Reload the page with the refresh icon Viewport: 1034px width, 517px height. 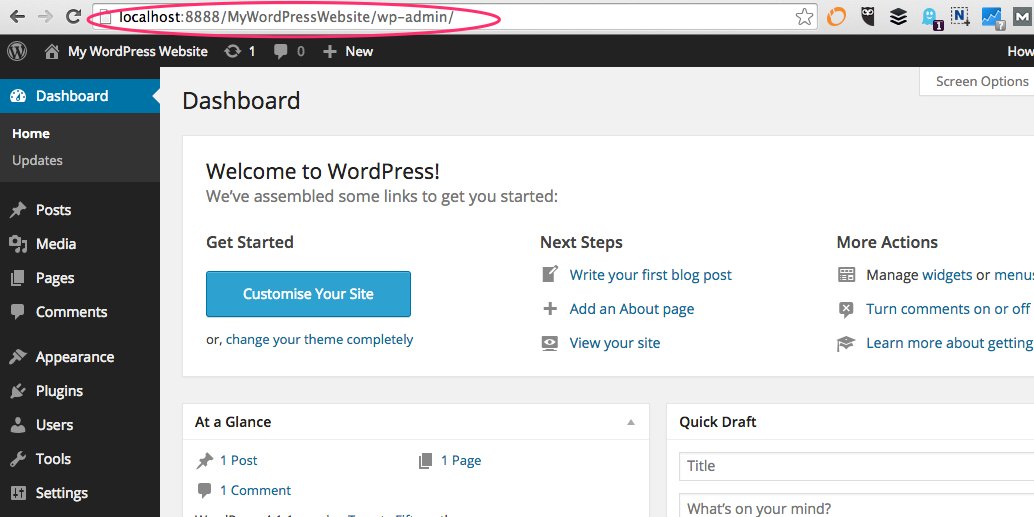click(74, 16)
